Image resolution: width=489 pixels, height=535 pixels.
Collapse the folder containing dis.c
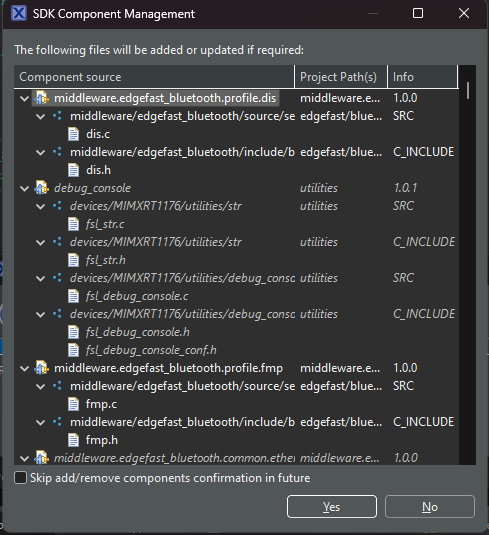[40, 117]
